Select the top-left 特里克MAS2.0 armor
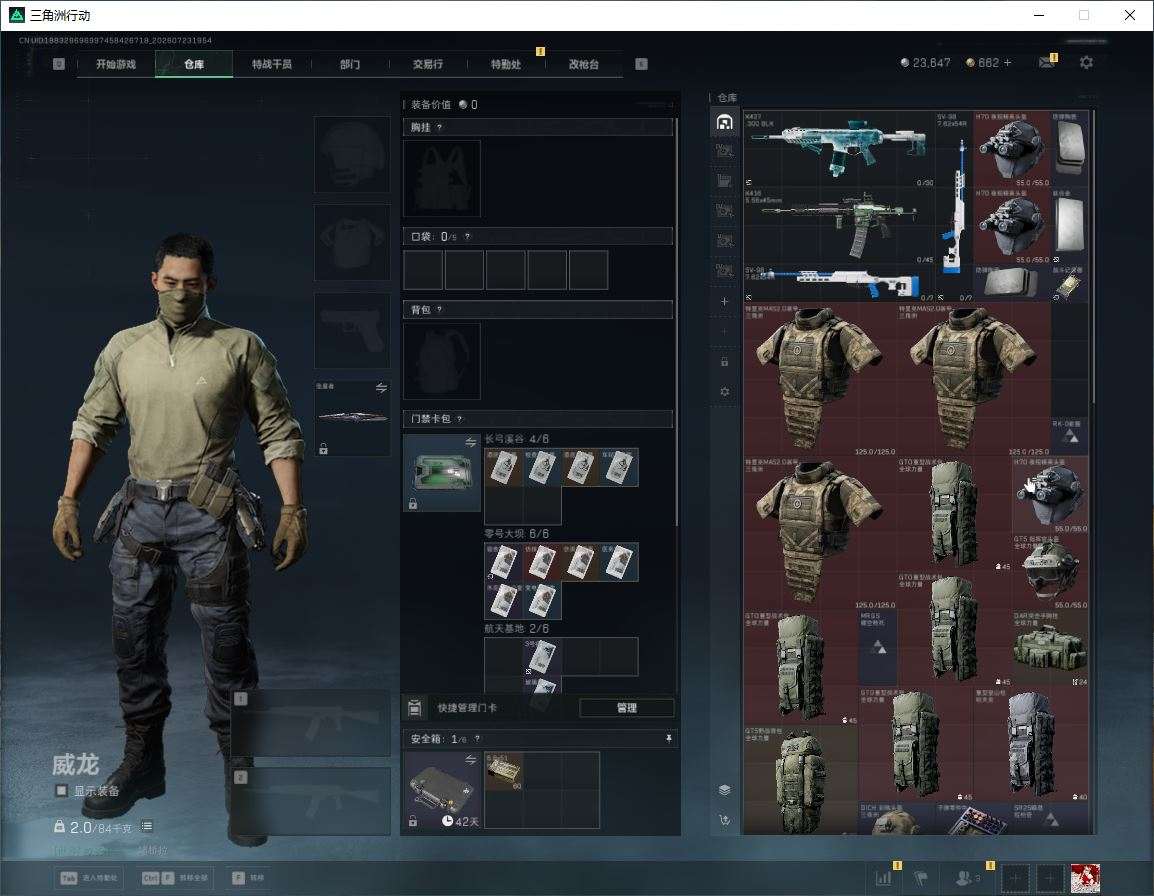 pyautogui.click(x=820, y=378)
